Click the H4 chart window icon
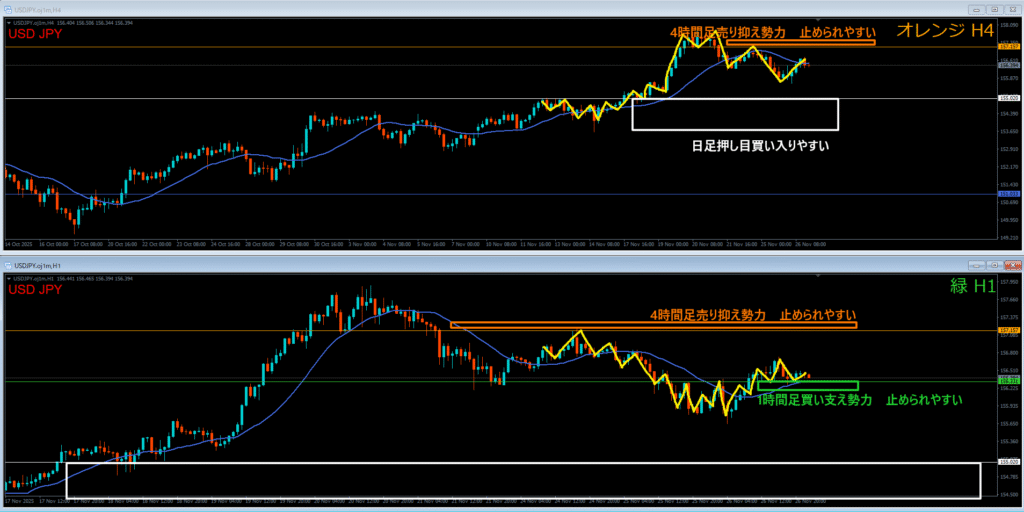The height and width of the screenshot is (512, 1024). (x=8, y=9)
